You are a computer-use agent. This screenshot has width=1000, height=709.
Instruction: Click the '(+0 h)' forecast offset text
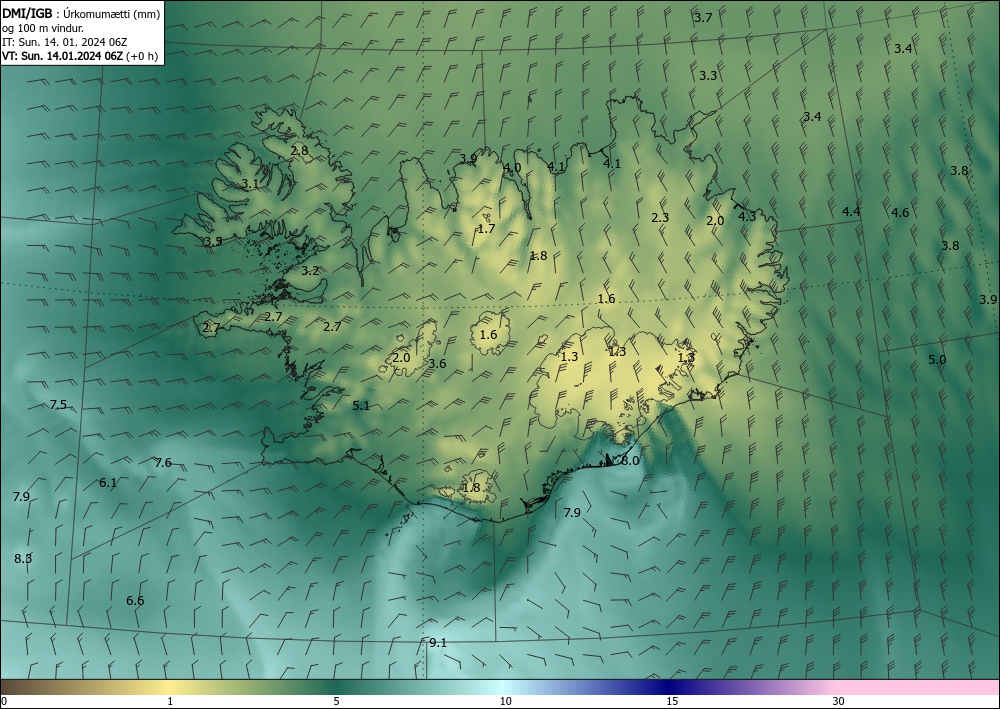point(142,56)
